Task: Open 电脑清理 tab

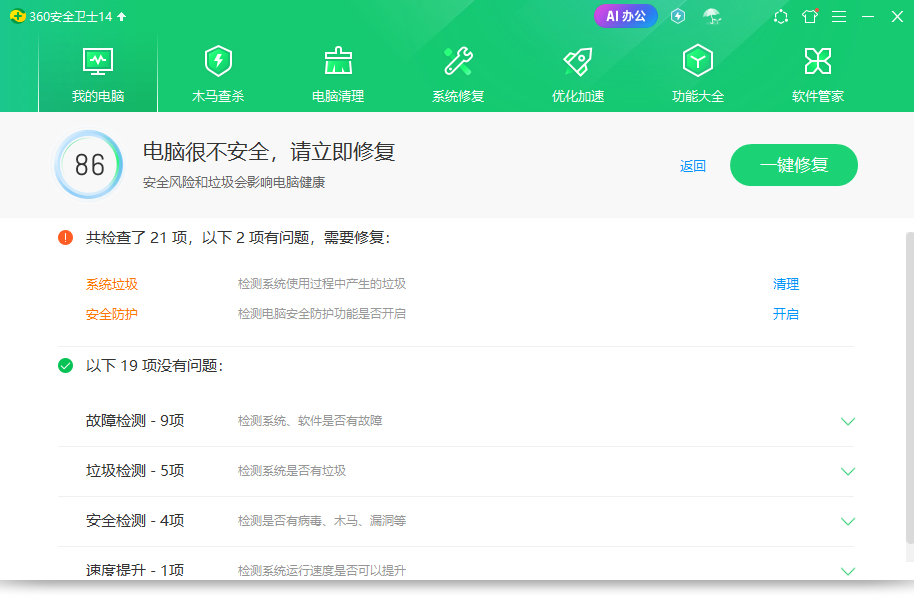Action: (x=338, y=75)
